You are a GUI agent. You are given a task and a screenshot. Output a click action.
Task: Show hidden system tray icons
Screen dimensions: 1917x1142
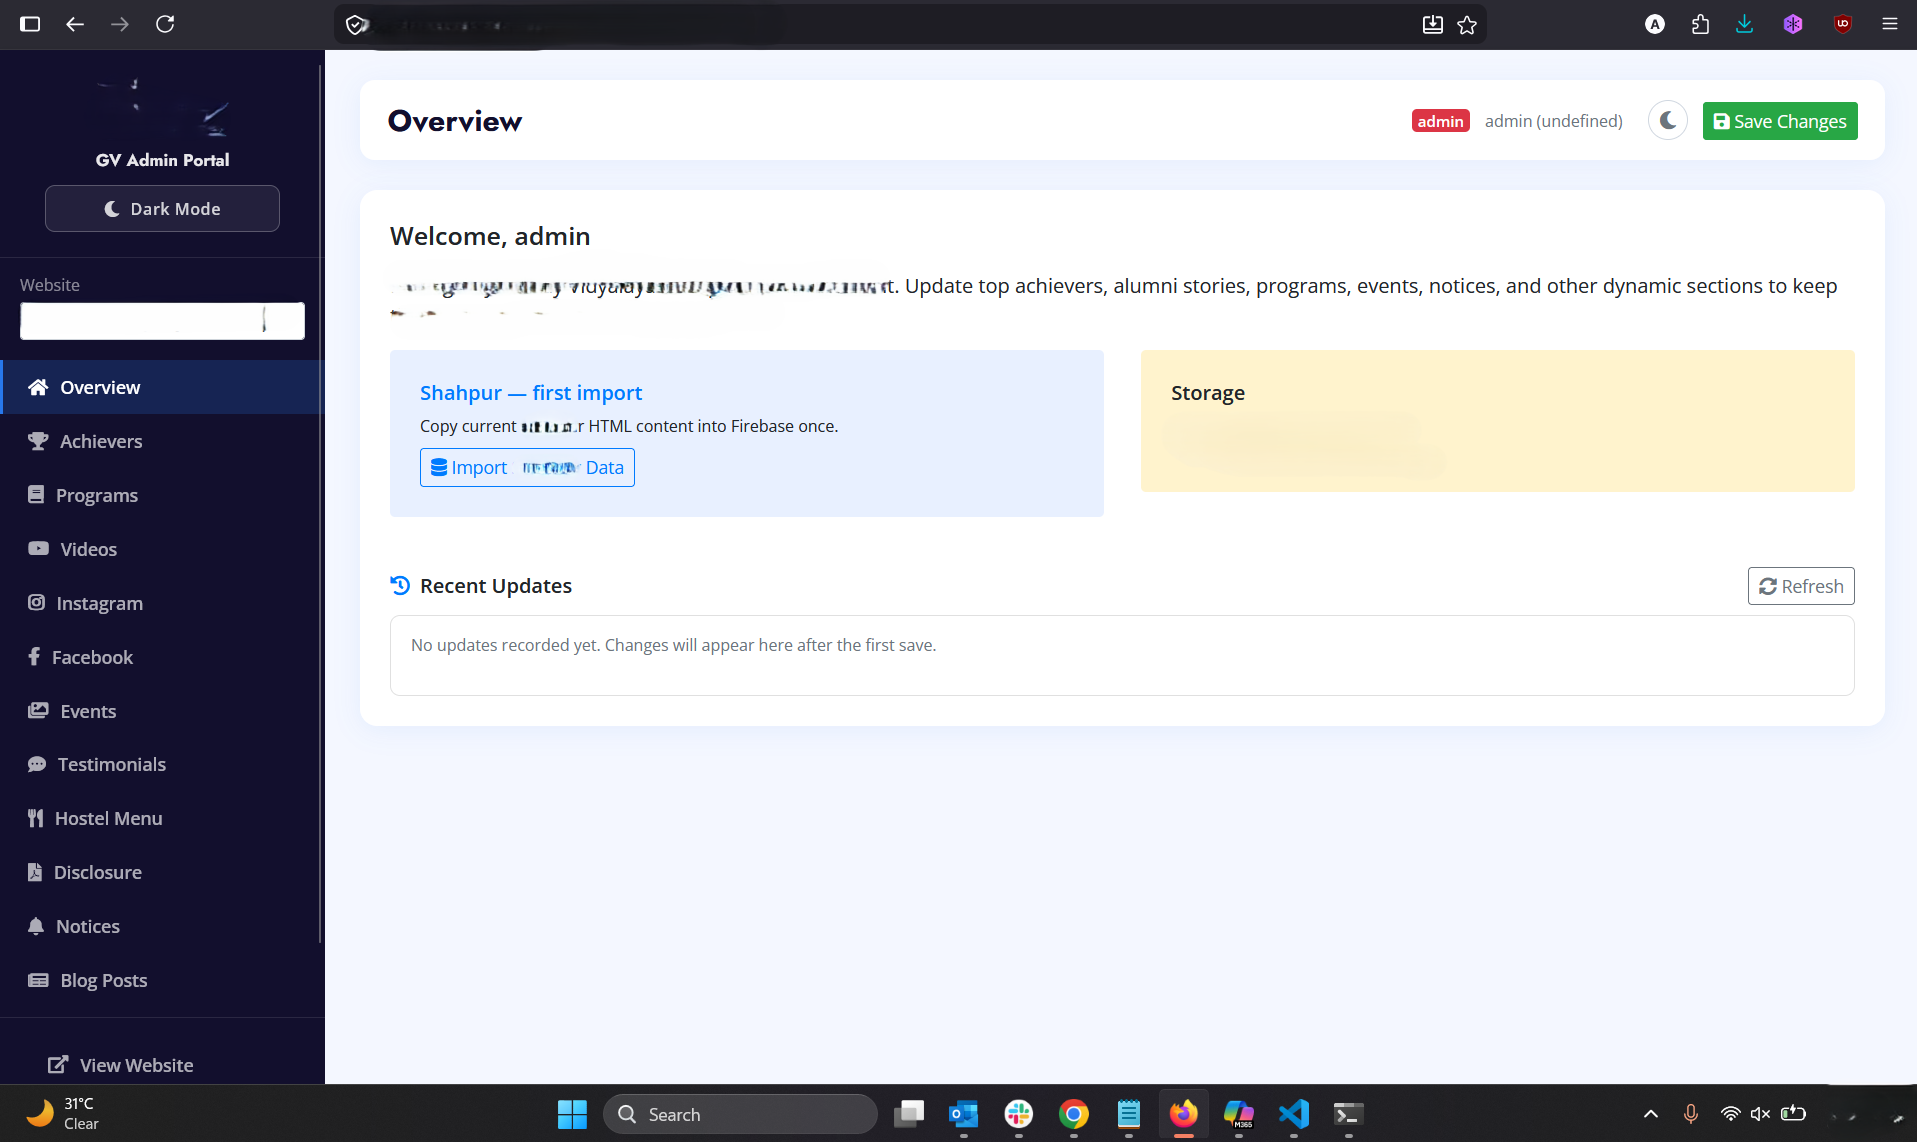[1651, 1114]
